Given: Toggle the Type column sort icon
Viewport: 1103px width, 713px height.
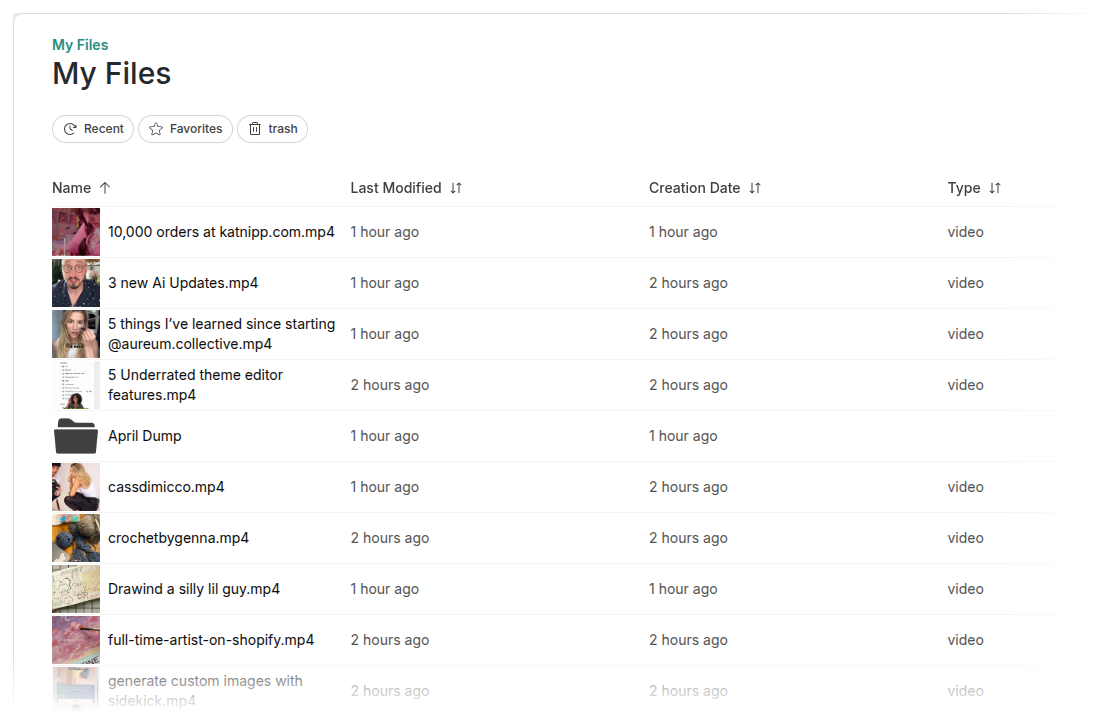Looking at the screenshot, I should tap(995, 188).
